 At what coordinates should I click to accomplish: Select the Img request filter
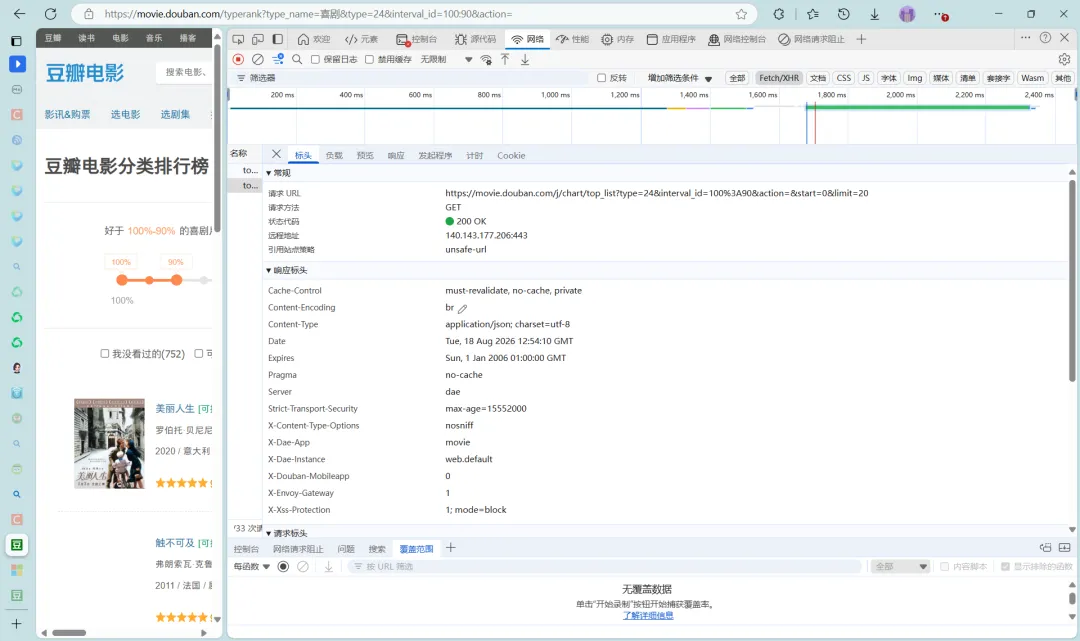tap(915, 78)
